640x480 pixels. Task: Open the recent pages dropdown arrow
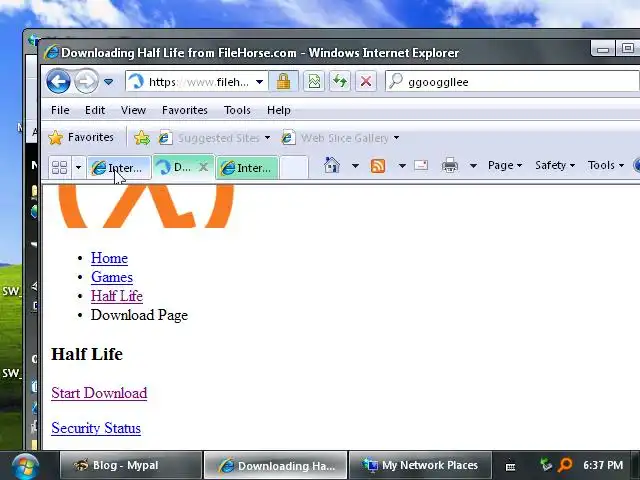109,82
